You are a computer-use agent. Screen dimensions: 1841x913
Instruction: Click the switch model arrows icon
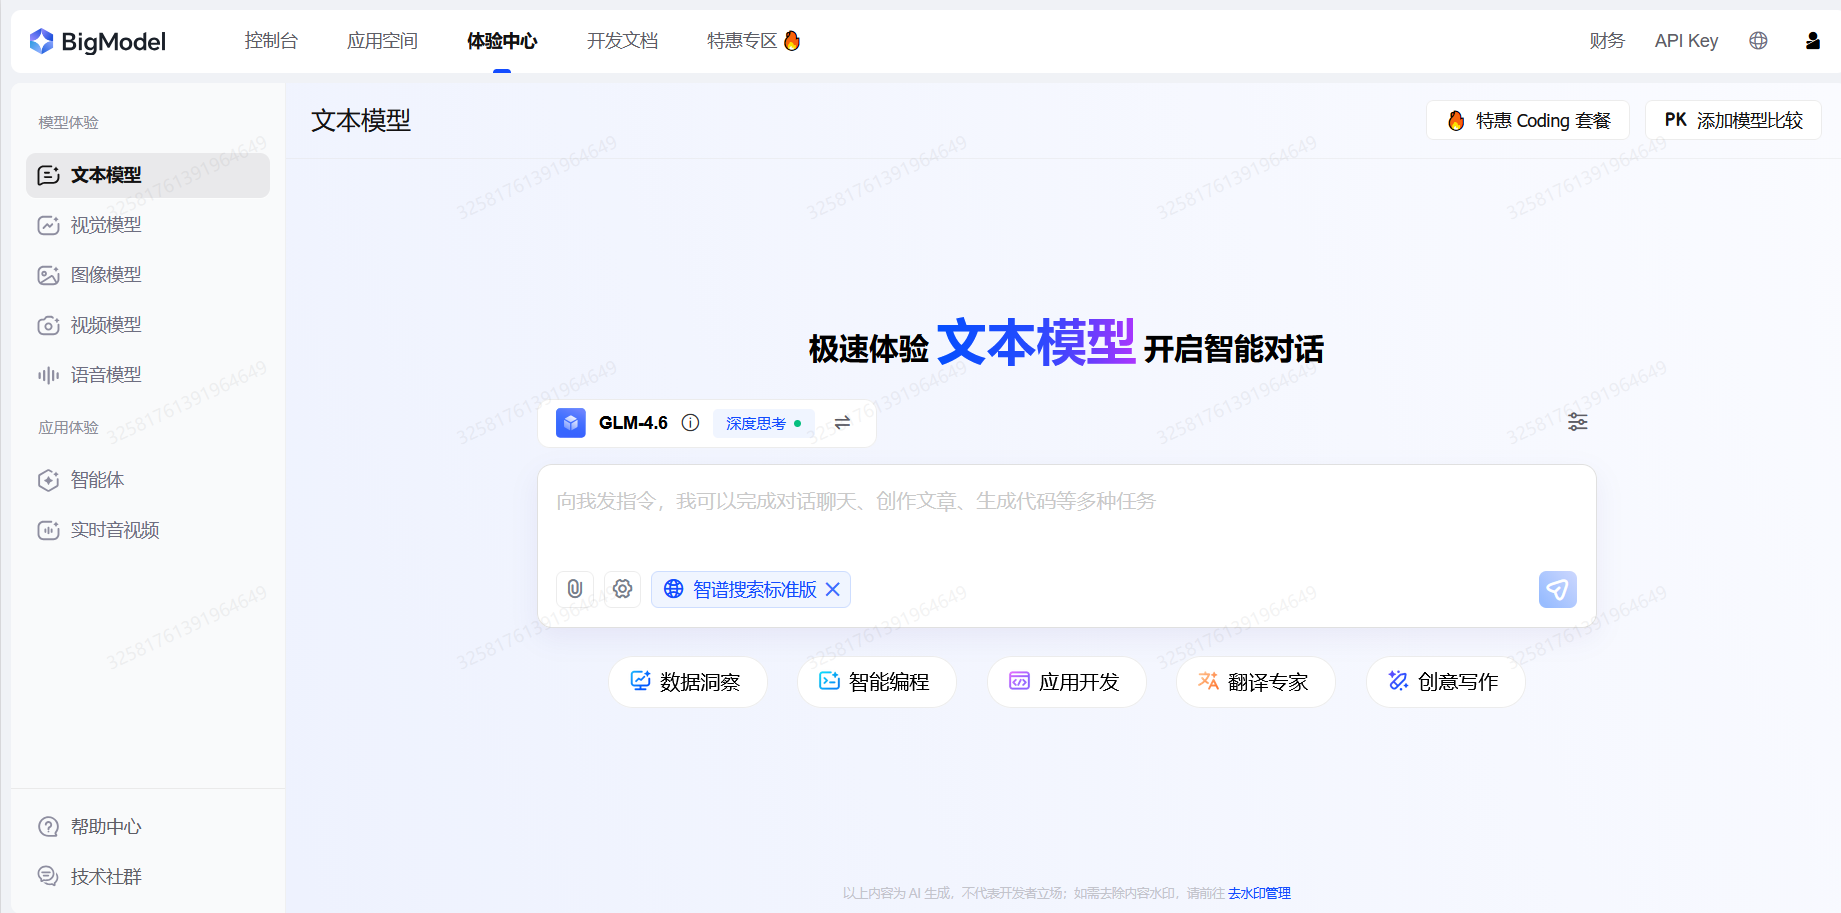tap(842, 423)
